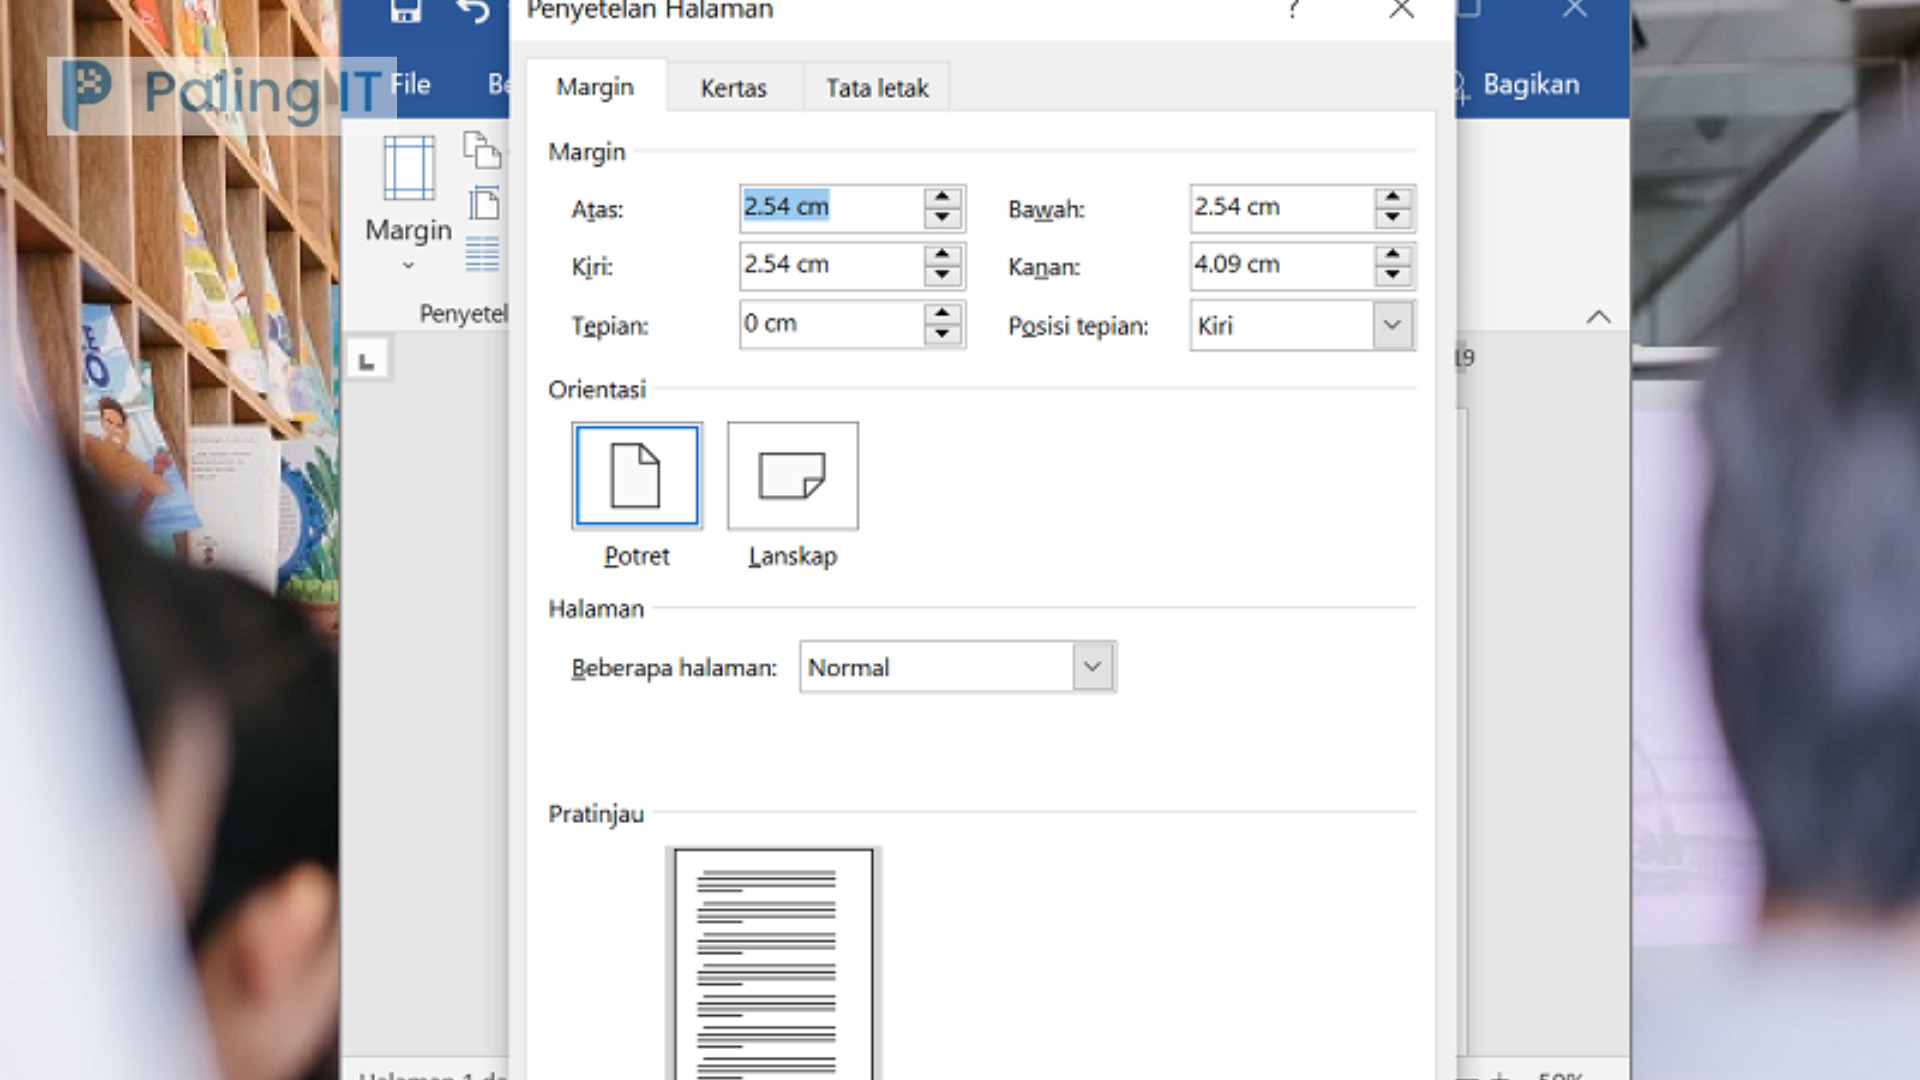Decrease the Kiri margin value
This screenshot has width=1920, height=1080.
click(x=942, y=277)
